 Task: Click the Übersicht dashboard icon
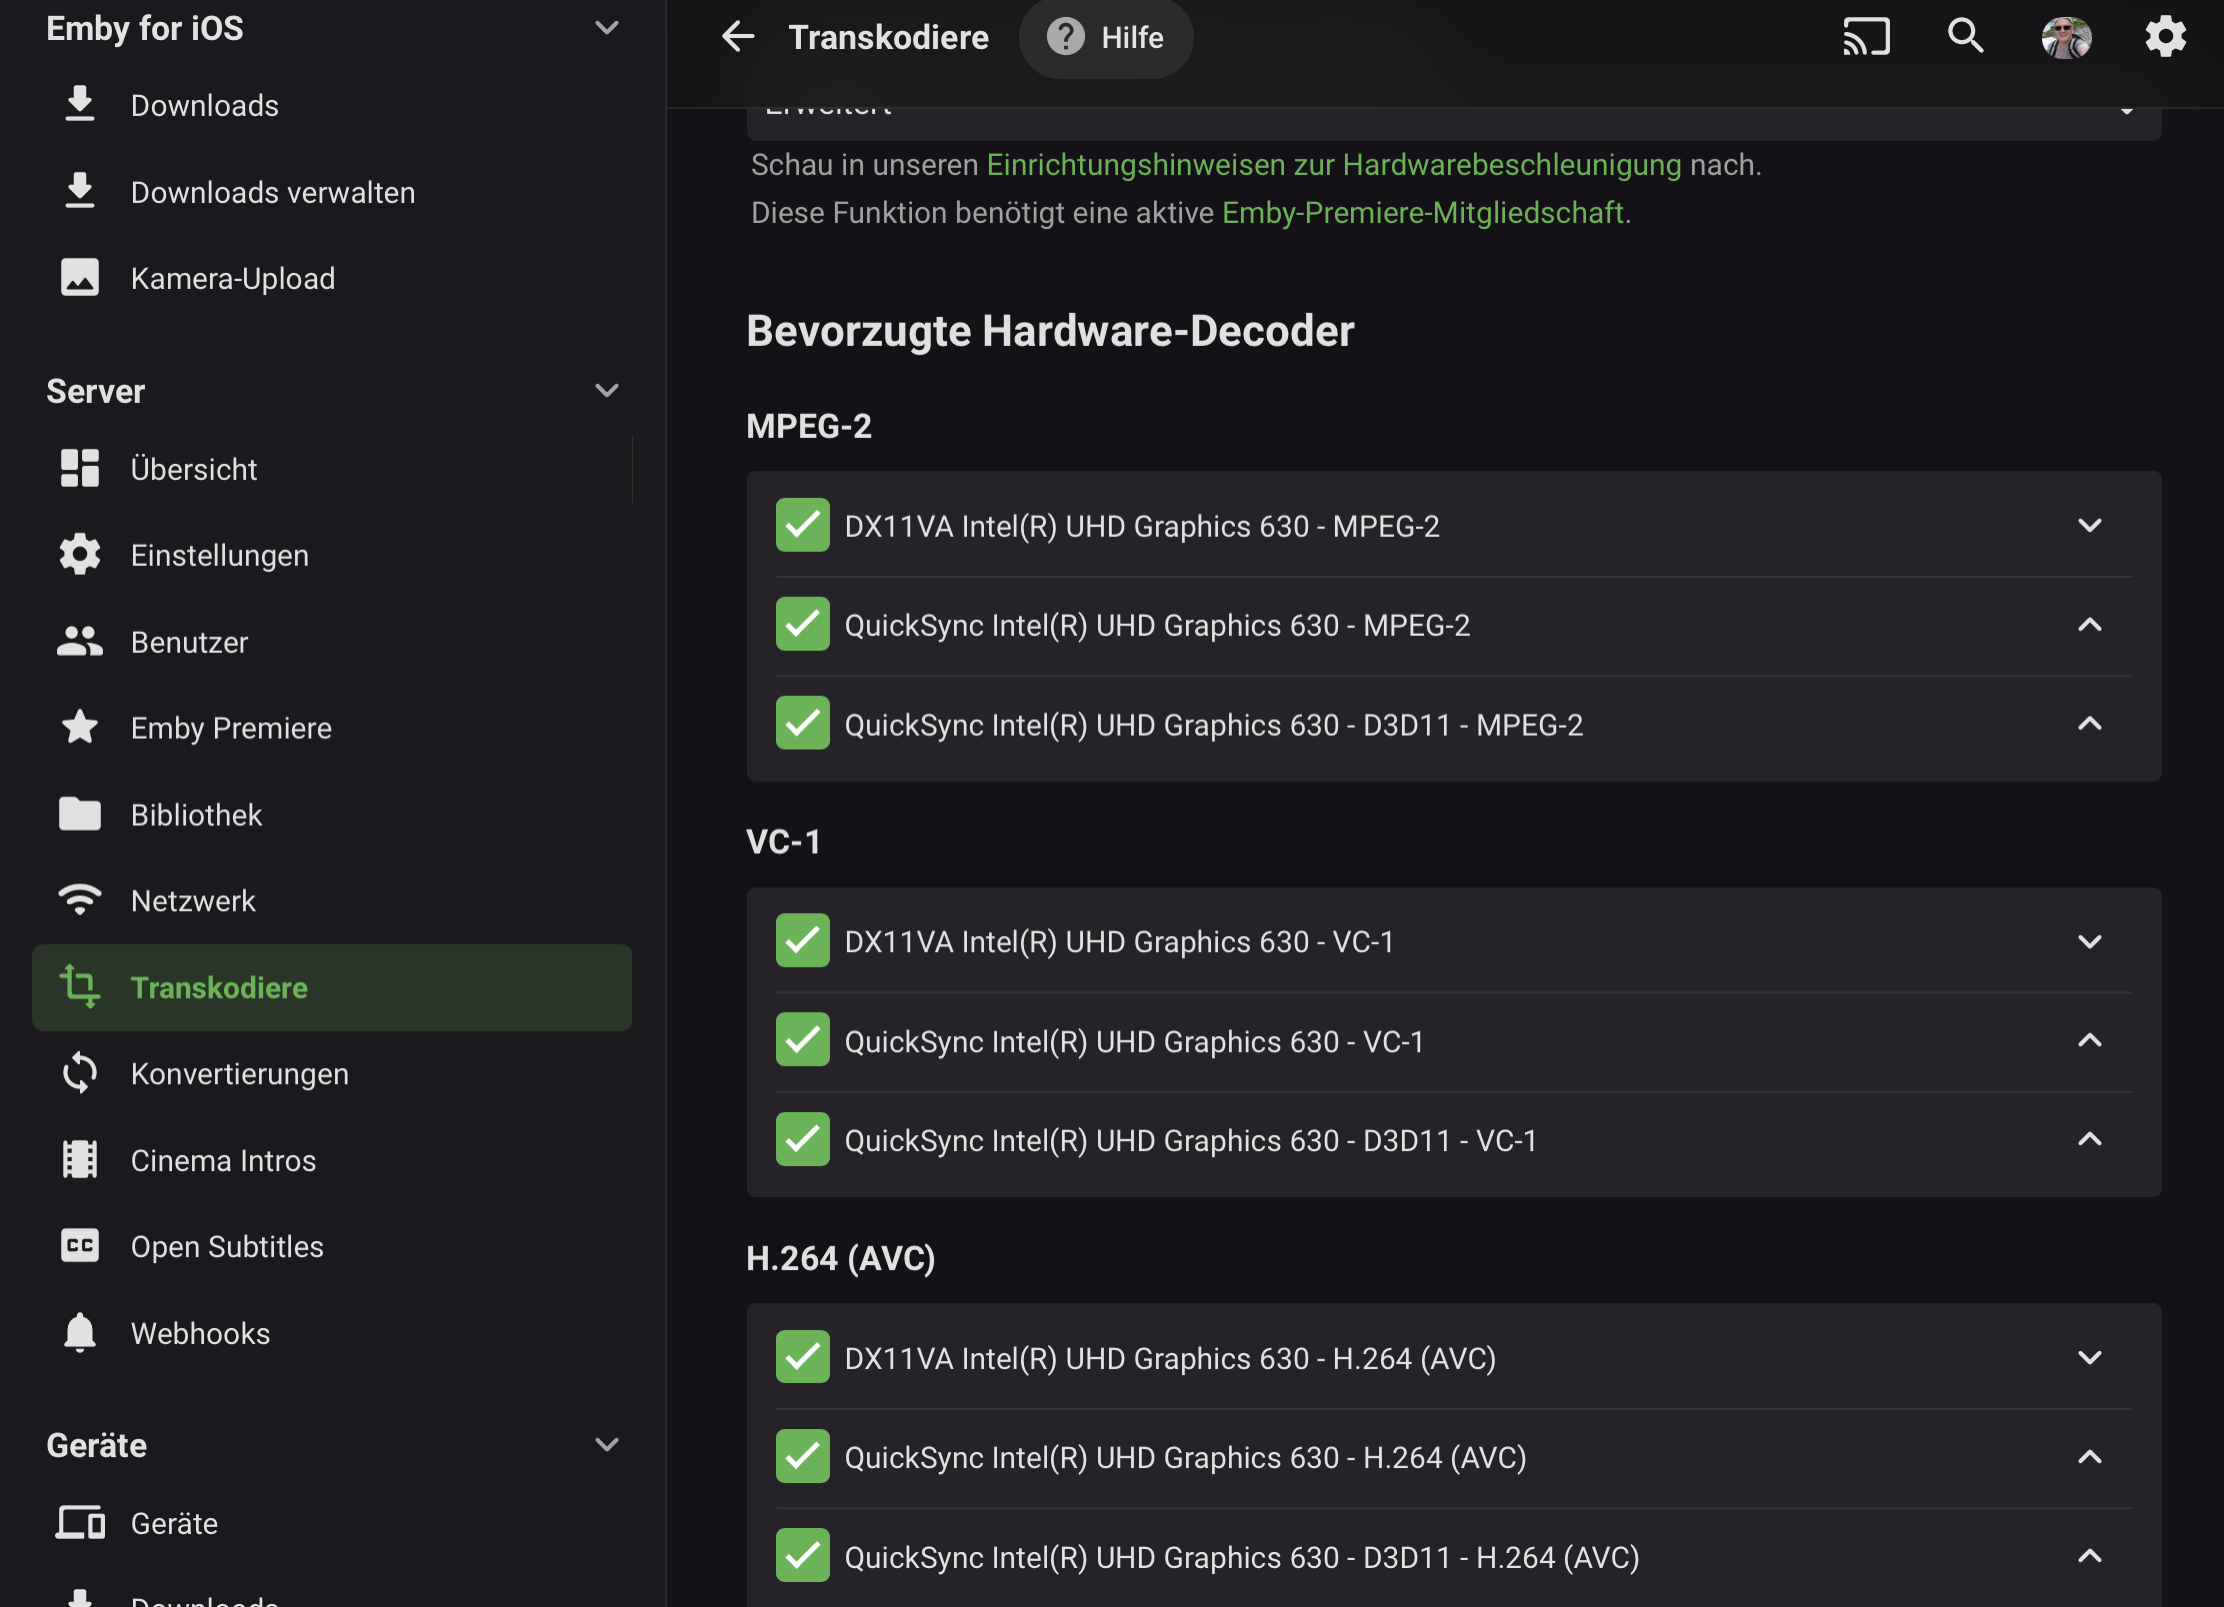(x=80, y=468)
